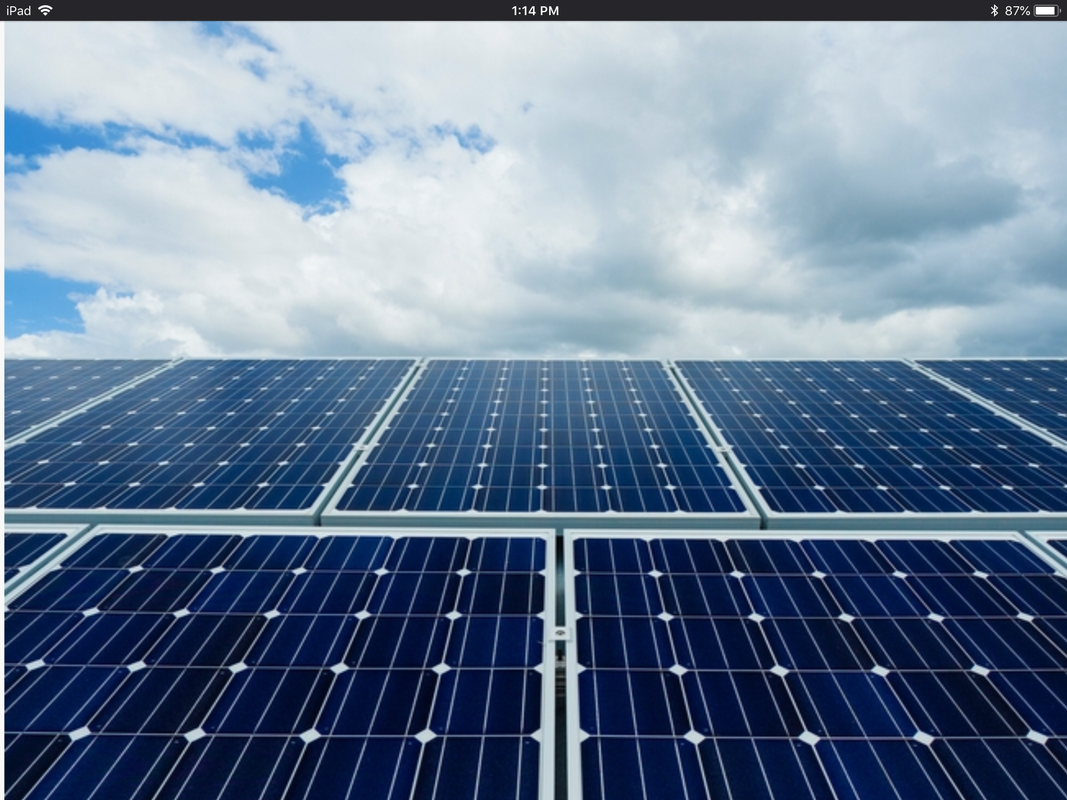Tap the Bluetooth icon in status bar

pos(994,10)
